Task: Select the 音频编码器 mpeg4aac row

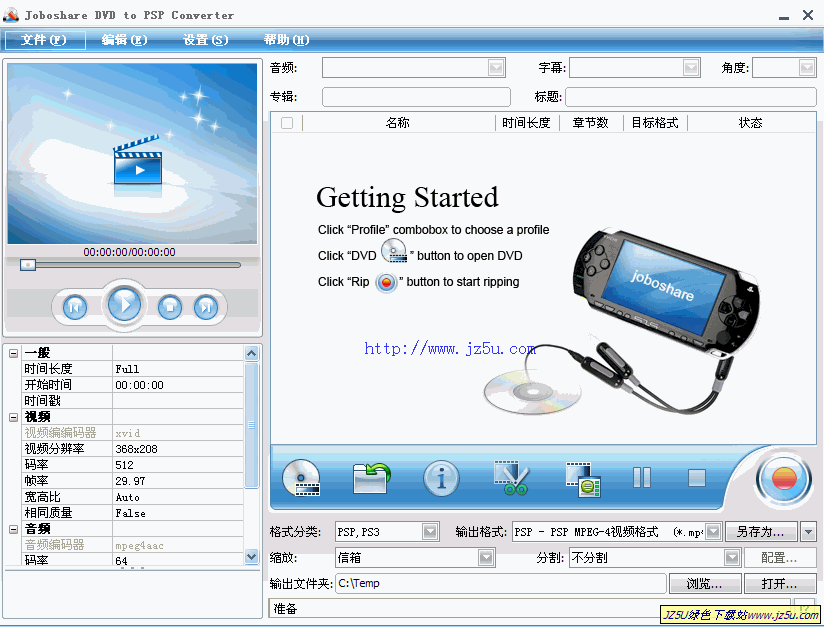Action: point(133,545)
